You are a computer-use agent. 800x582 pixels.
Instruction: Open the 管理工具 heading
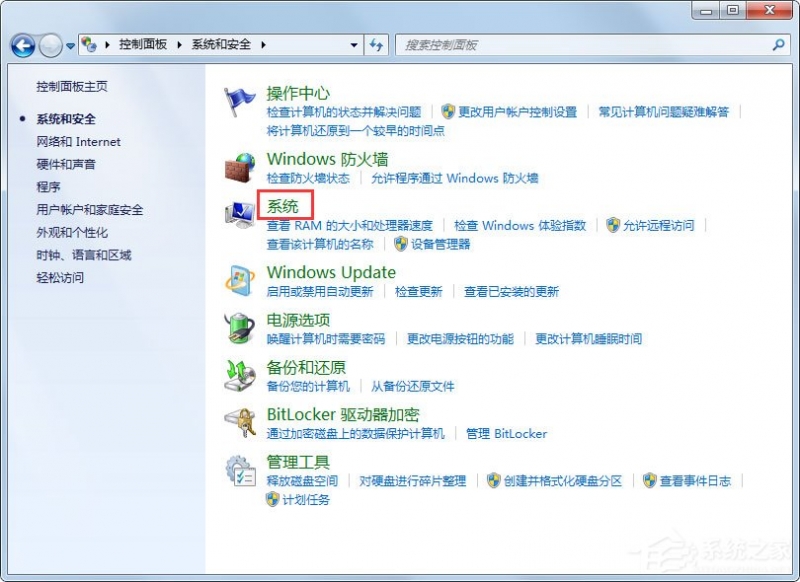coord(298,462)
